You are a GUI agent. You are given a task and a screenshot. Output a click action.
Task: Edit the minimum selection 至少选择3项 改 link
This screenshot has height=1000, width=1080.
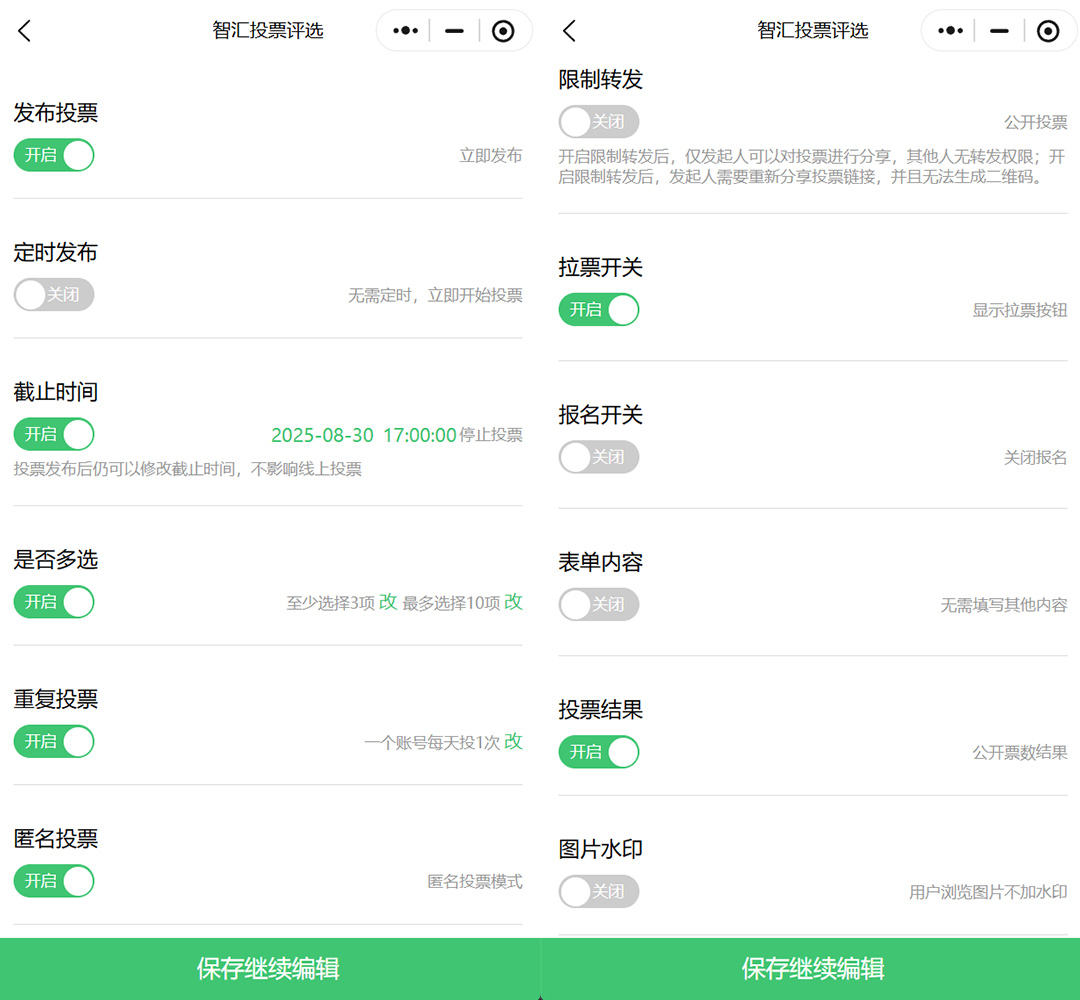pos(388,602)
